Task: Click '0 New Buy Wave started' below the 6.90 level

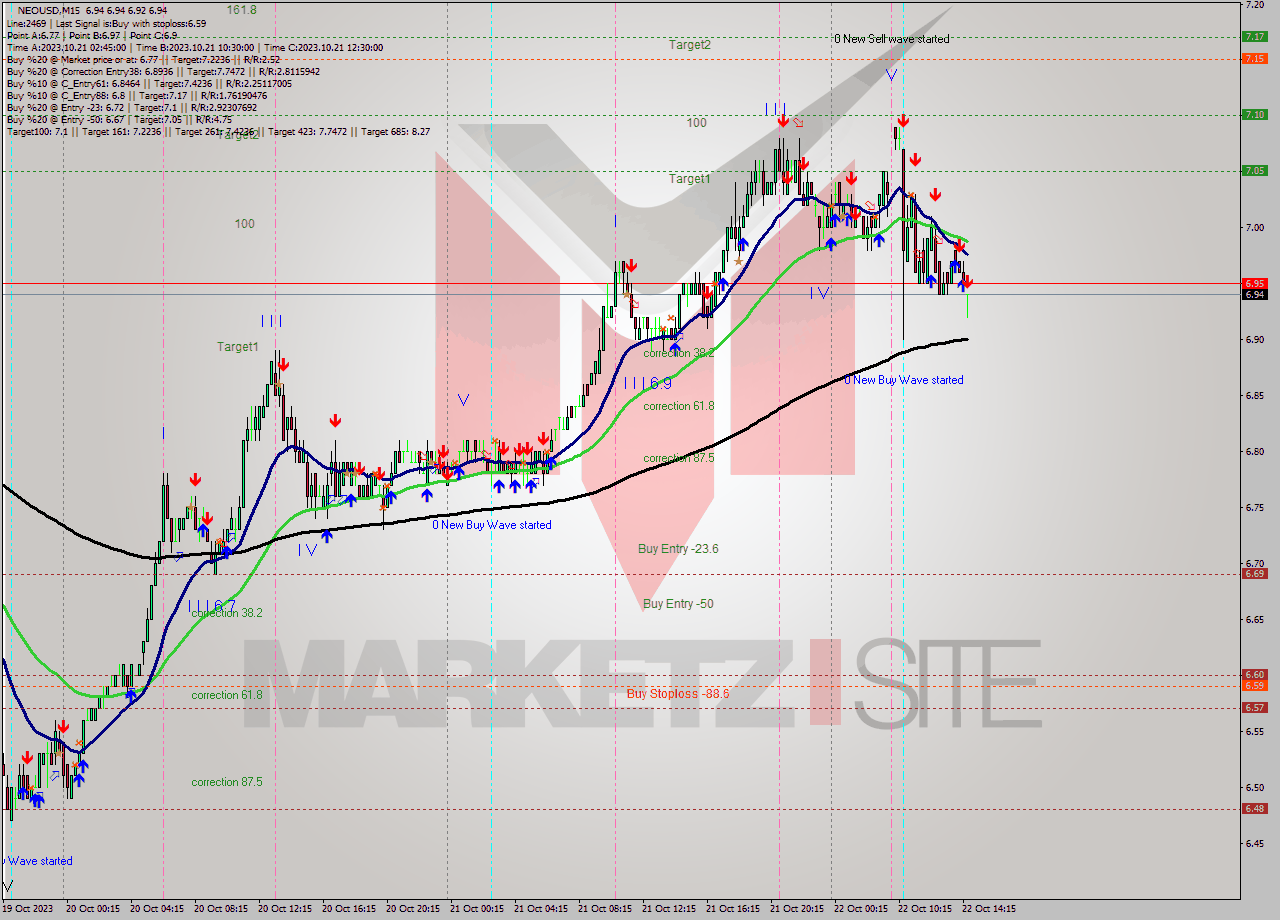Action: 904,380
